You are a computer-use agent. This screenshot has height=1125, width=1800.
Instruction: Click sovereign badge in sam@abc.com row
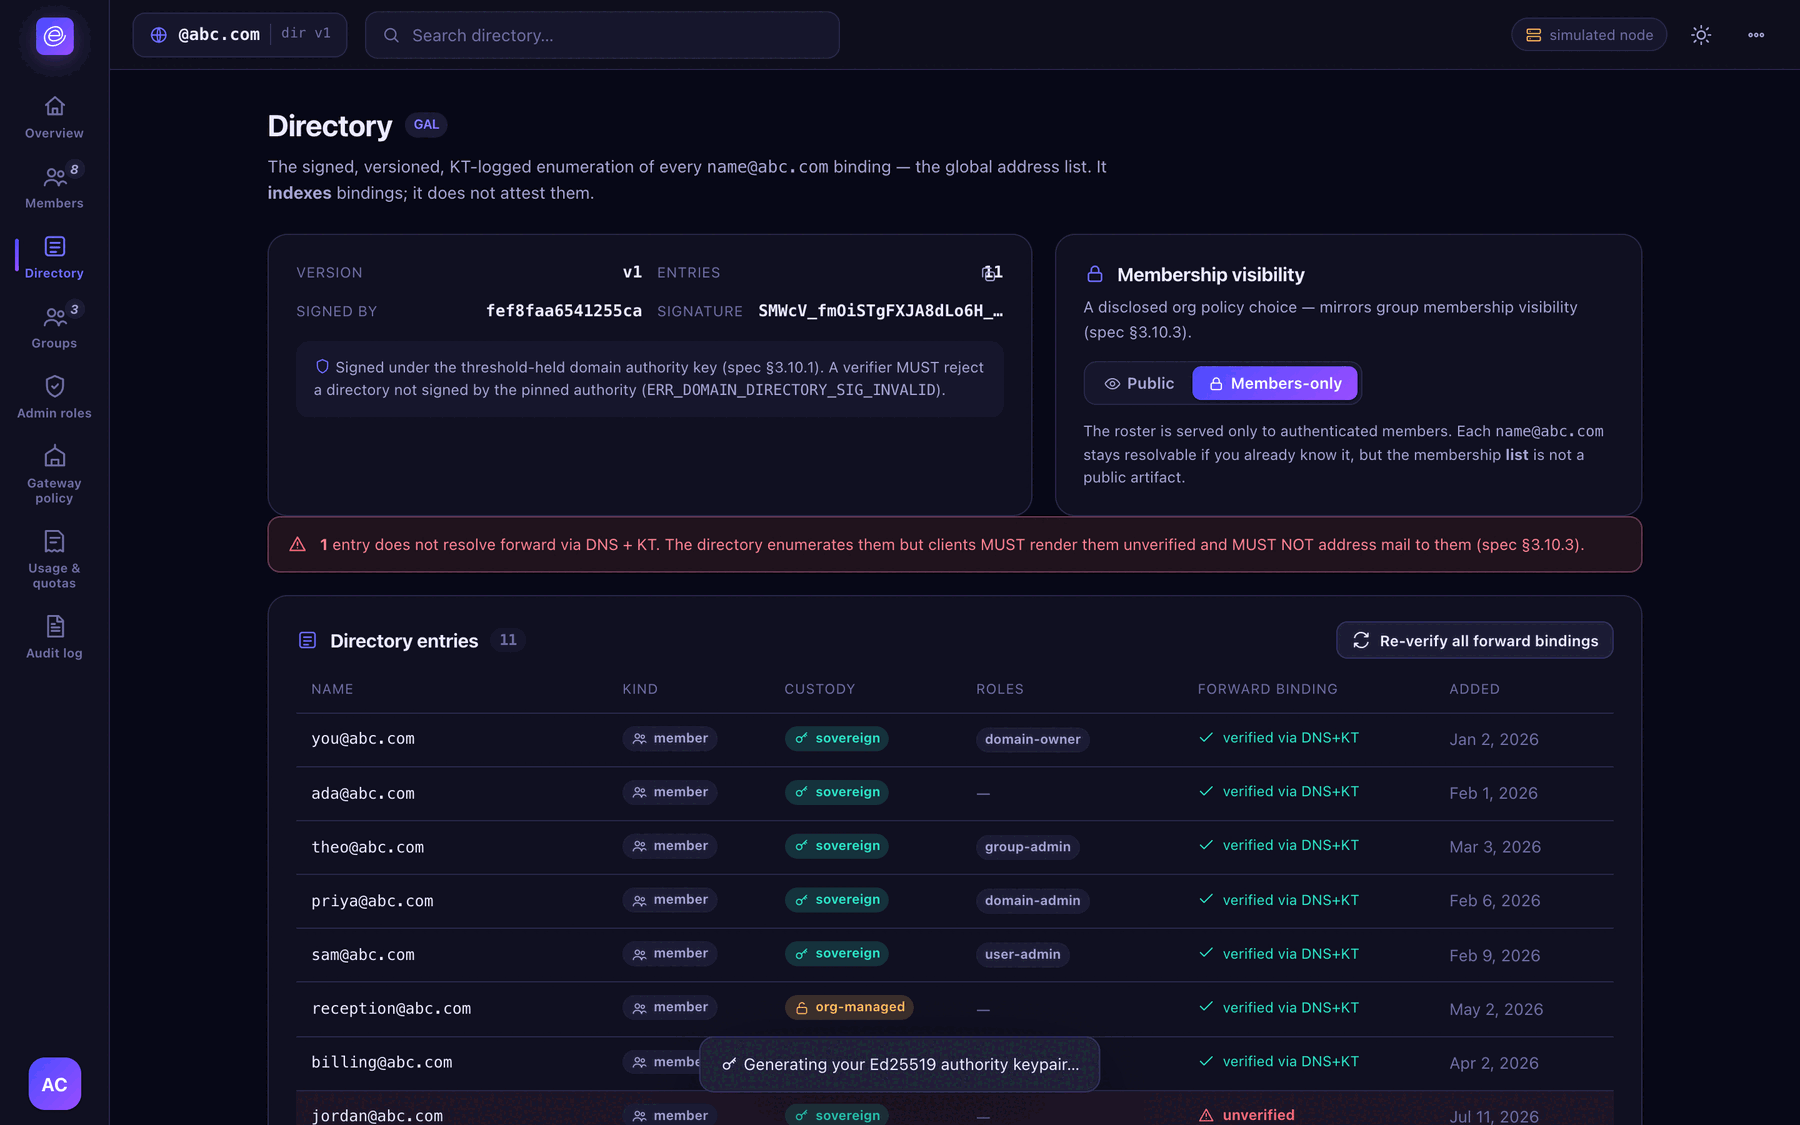tap(837, 954)
